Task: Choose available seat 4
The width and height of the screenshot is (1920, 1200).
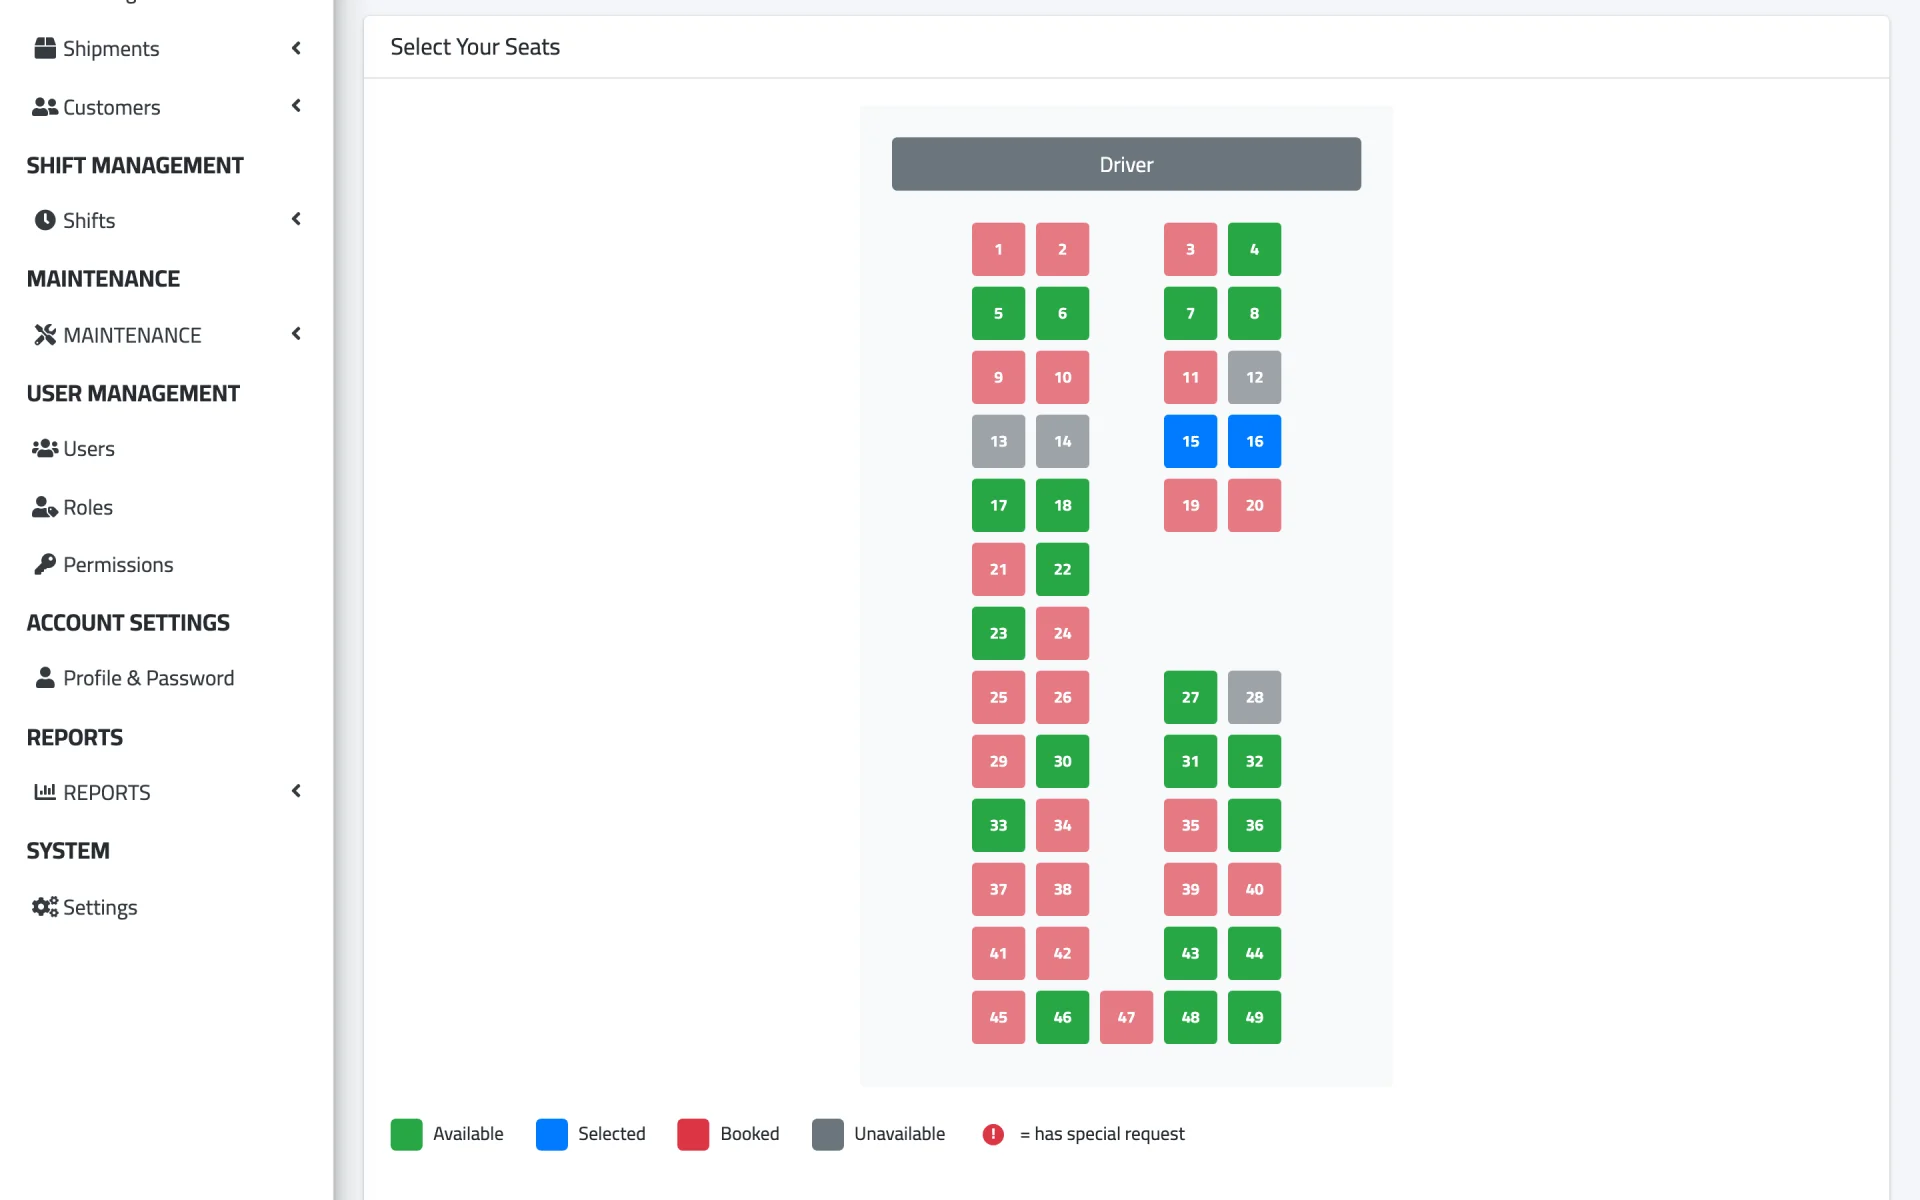Action: point(1254,249)
